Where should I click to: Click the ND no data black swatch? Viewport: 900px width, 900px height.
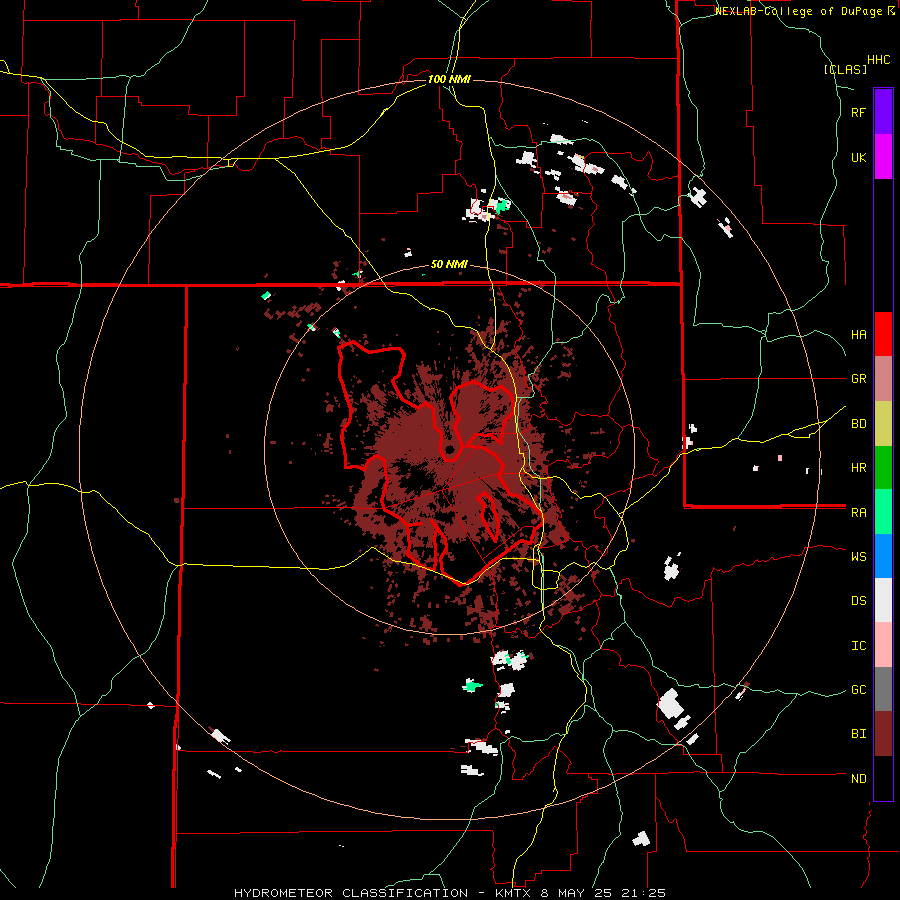[x=883, y=778]
